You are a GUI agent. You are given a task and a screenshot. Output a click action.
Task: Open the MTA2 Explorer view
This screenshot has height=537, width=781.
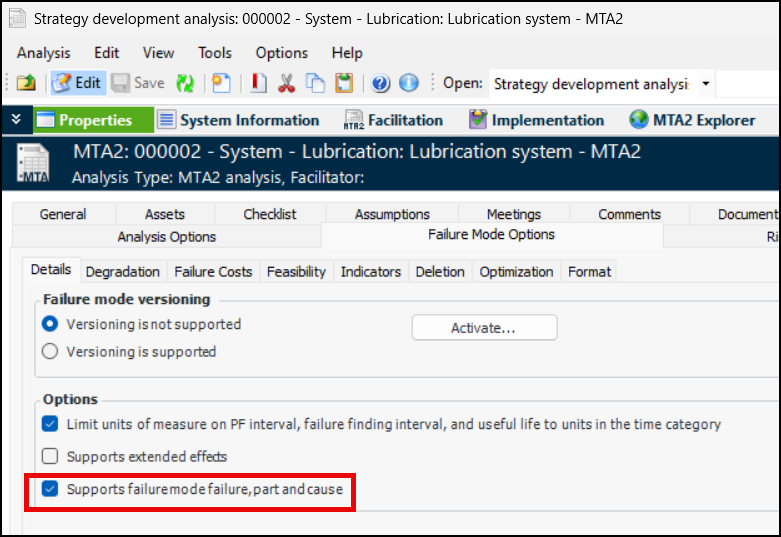tap(692, 120)
